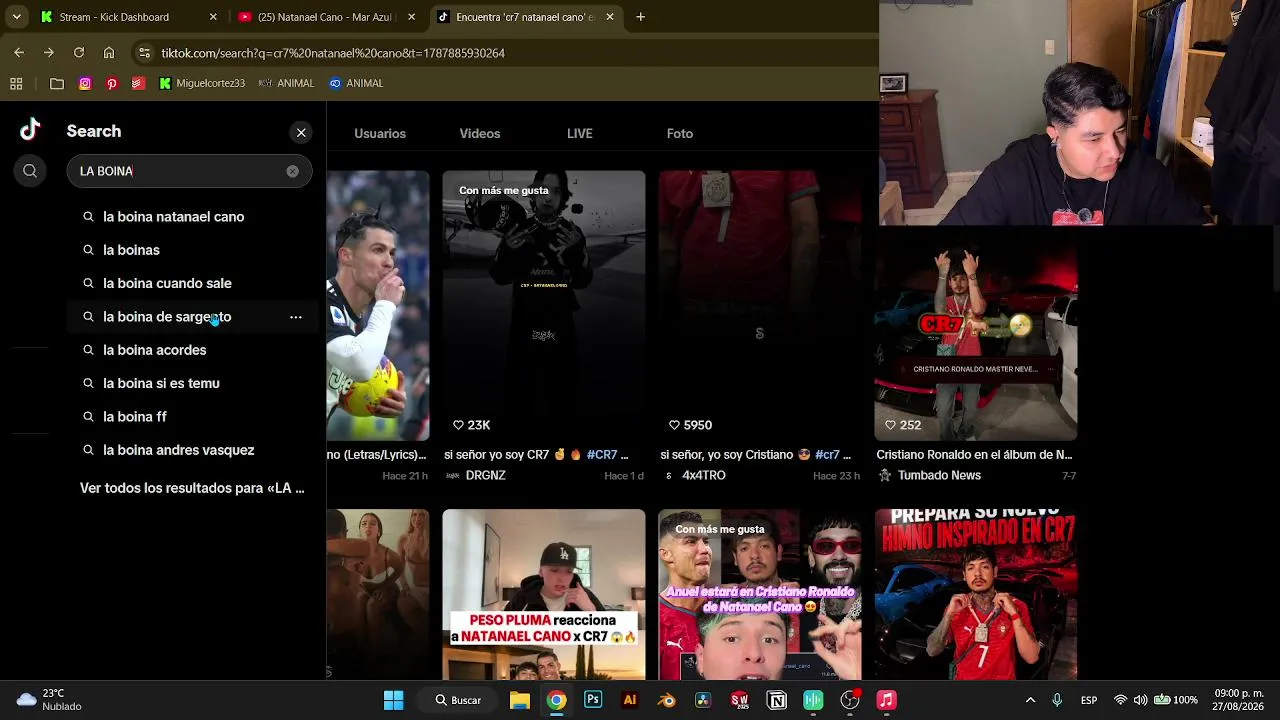Click the TikTok logo icon
Image resolution: width=1280 pixels, height=720 pixels.
point(30,129)
